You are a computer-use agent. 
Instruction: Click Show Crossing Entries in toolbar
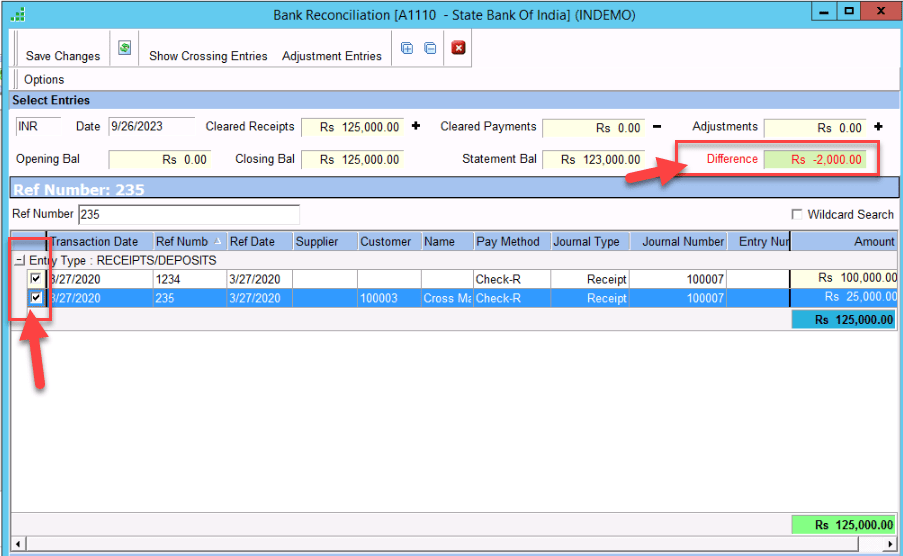click(x=208, y=56)
